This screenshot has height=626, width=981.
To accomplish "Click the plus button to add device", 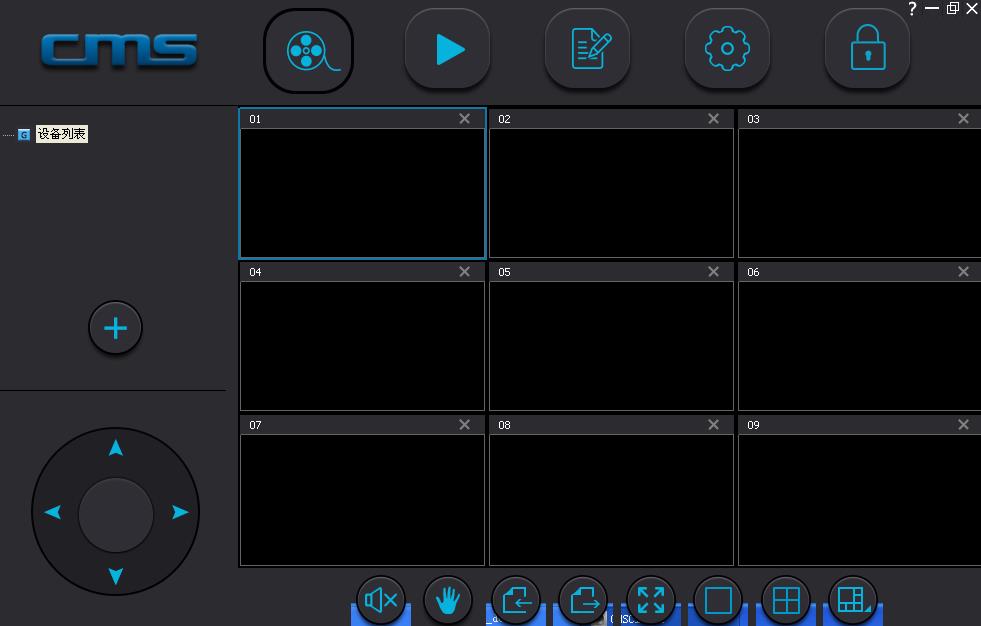I will [116, 328].
